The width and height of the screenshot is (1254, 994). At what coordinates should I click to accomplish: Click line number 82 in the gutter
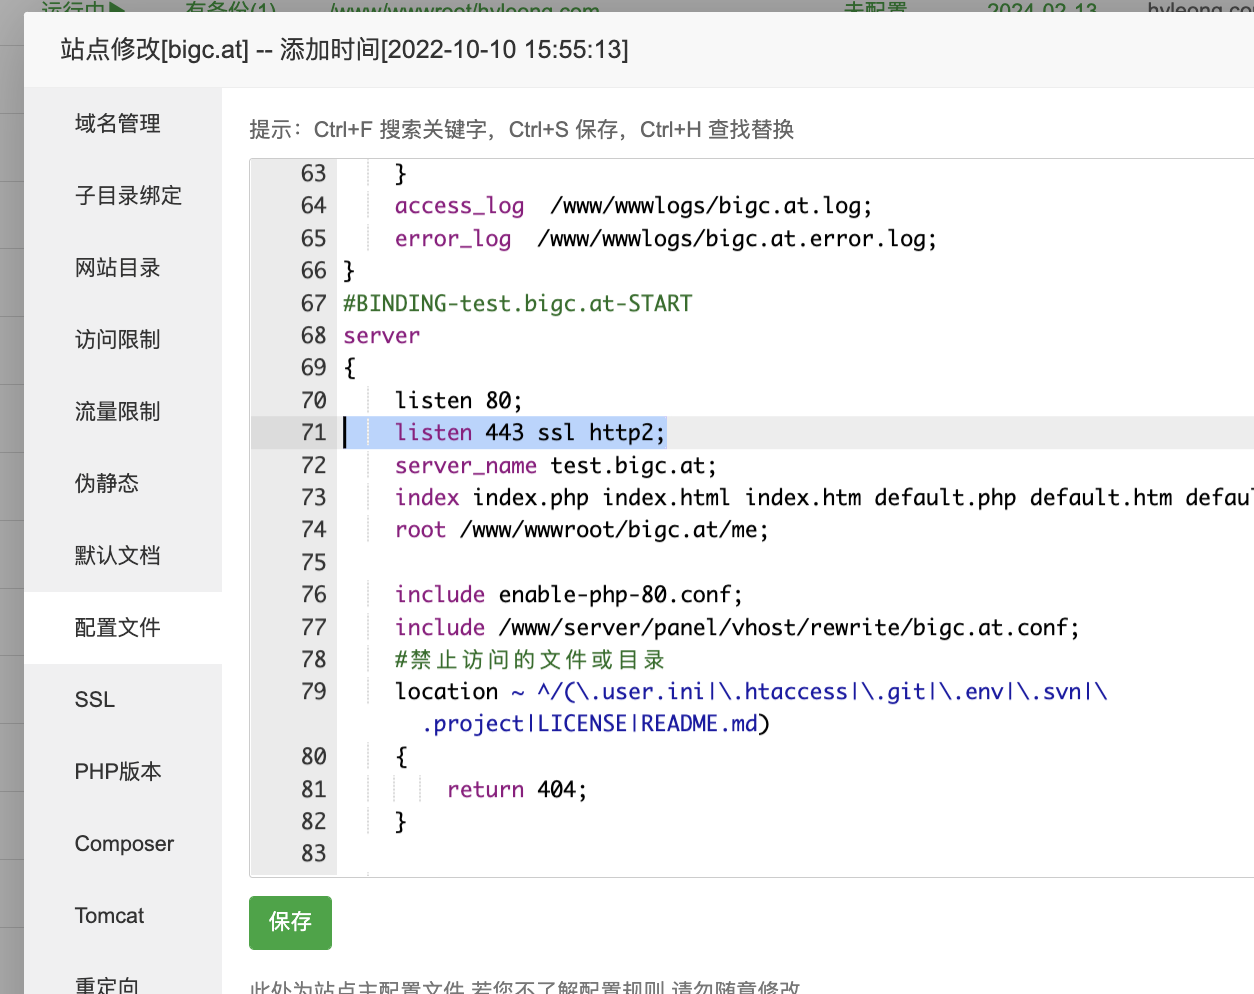[x=313, y=821]
